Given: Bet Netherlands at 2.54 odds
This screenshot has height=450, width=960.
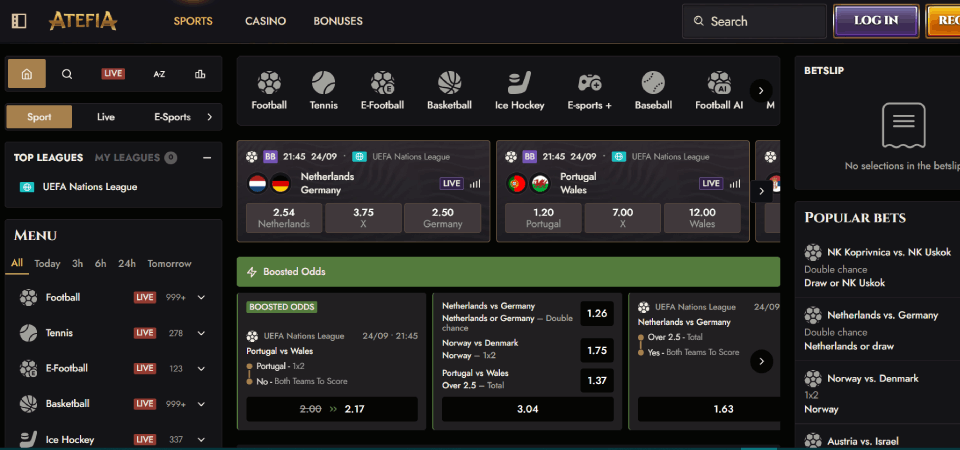Looking at the screenshot, I should [x=284, y=218].
